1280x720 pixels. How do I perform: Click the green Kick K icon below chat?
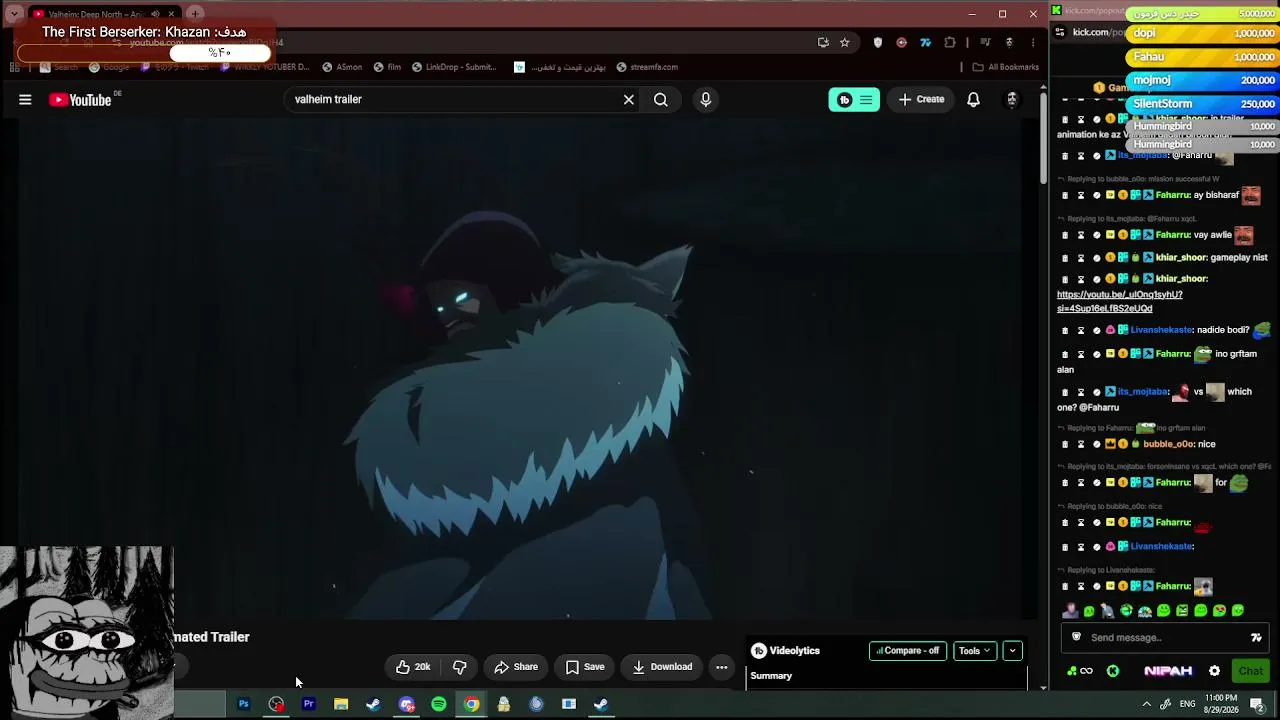pyautogui.click(x=1113, y=671)
